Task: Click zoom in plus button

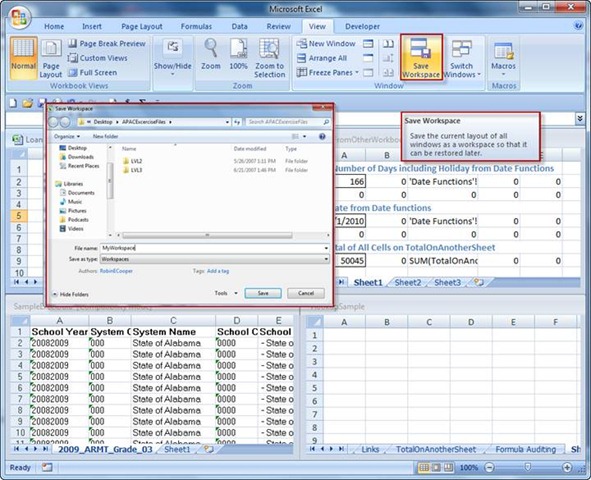Action: [567, 468]
